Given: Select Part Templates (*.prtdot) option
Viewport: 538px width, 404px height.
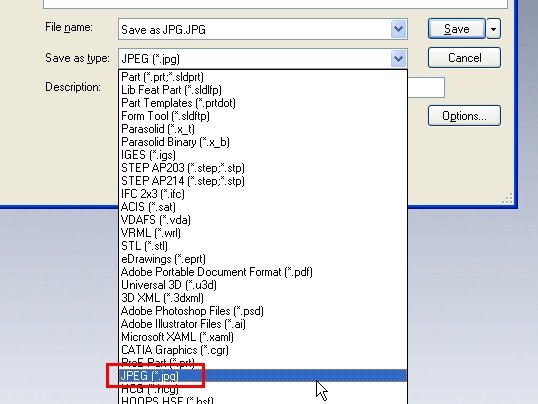Looking at the screenshot, I should pyautogui.click(x=263, y=103).
